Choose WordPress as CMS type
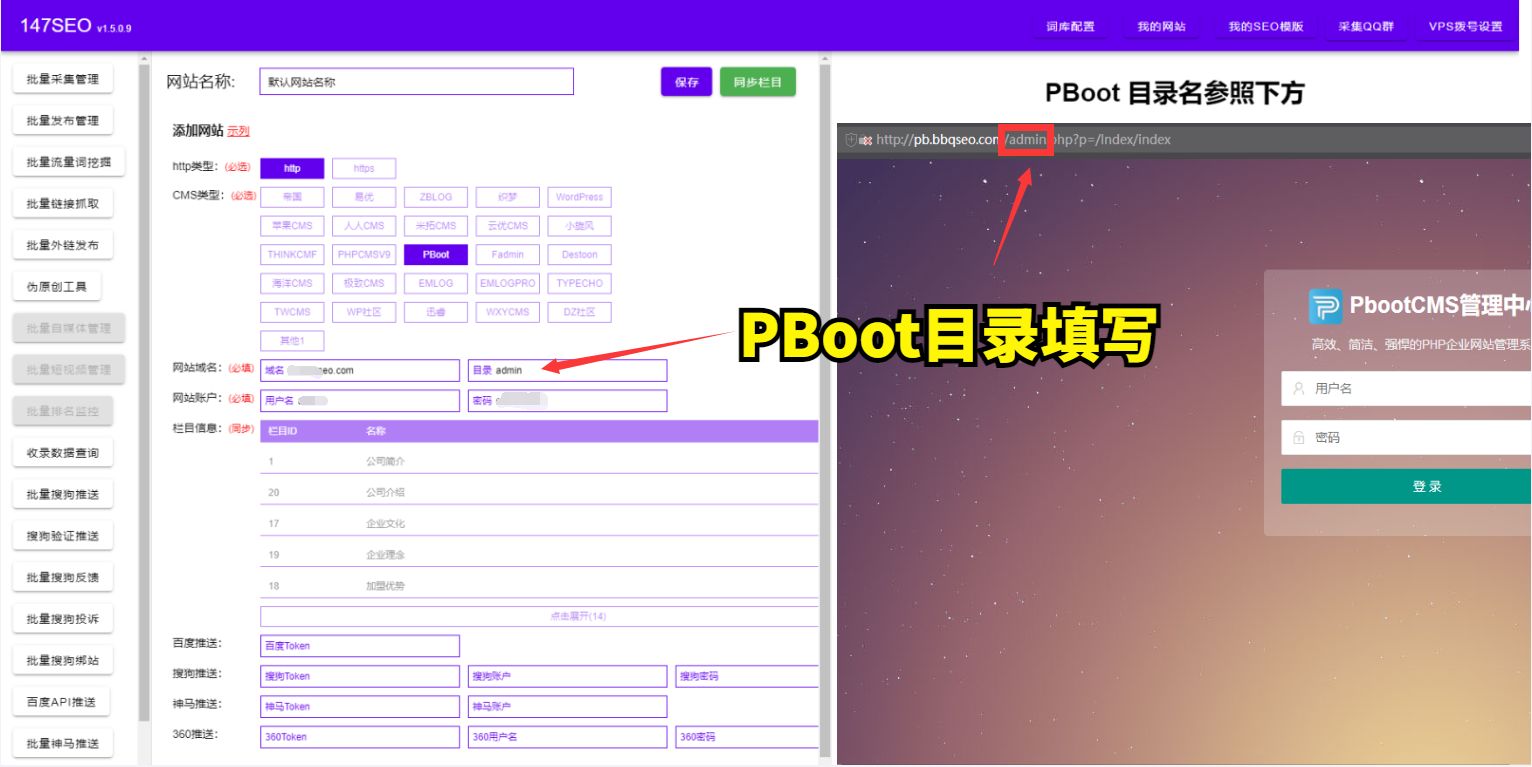The image size is (1532, 767). pos(580,197)
